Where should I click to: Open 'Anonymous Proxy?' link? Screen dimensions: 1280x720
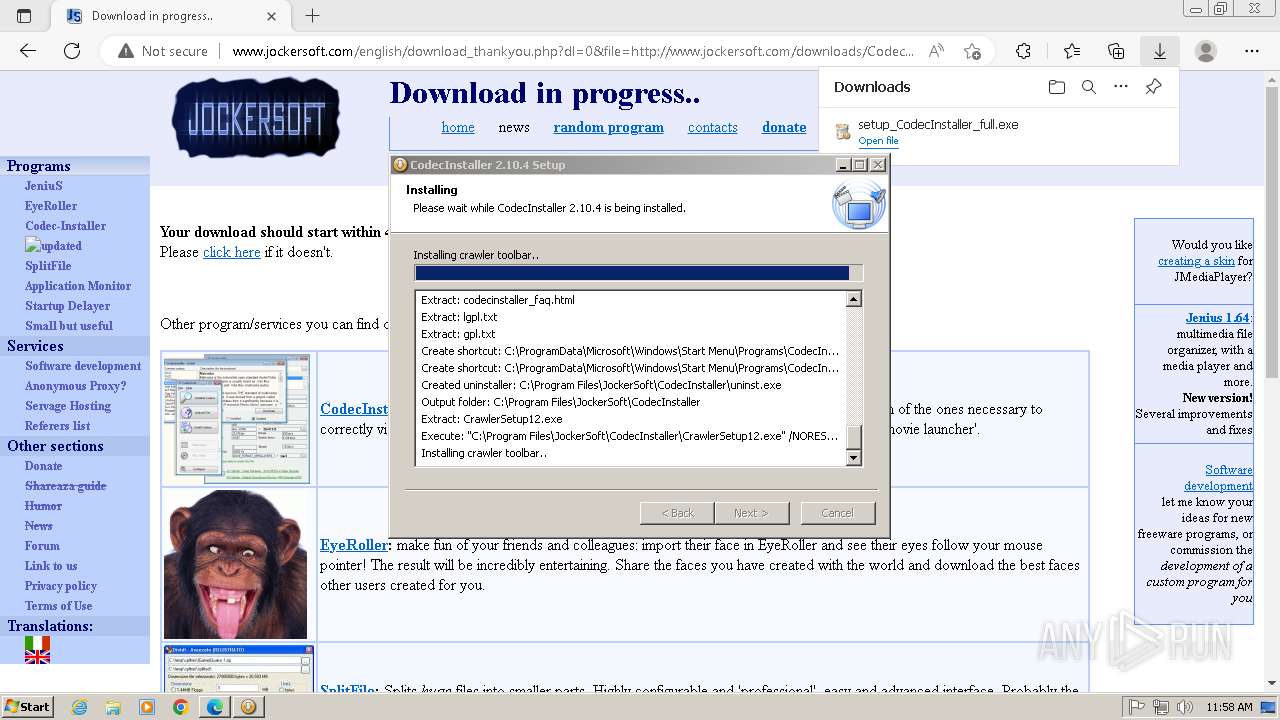[75, 386]
